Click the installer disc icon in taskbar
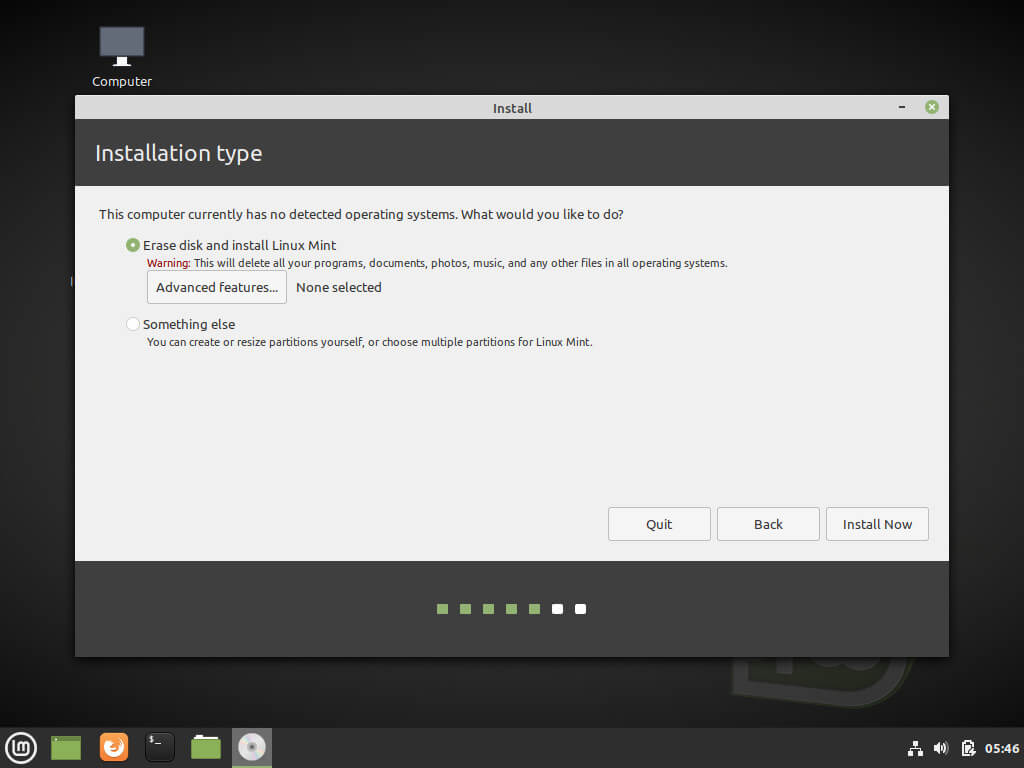The image size is (1024, 768). coord(252,747)
